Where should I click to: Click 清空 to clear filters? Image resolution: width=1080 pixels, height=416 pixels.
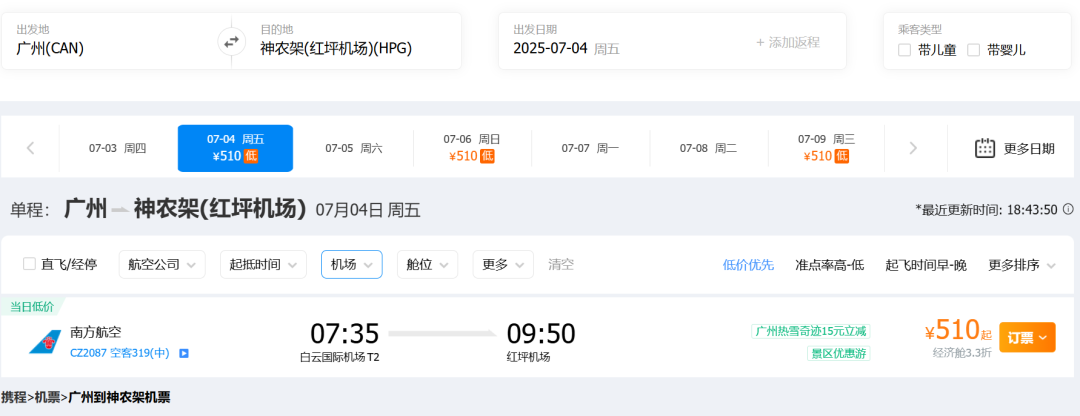(x=561, y=264)
